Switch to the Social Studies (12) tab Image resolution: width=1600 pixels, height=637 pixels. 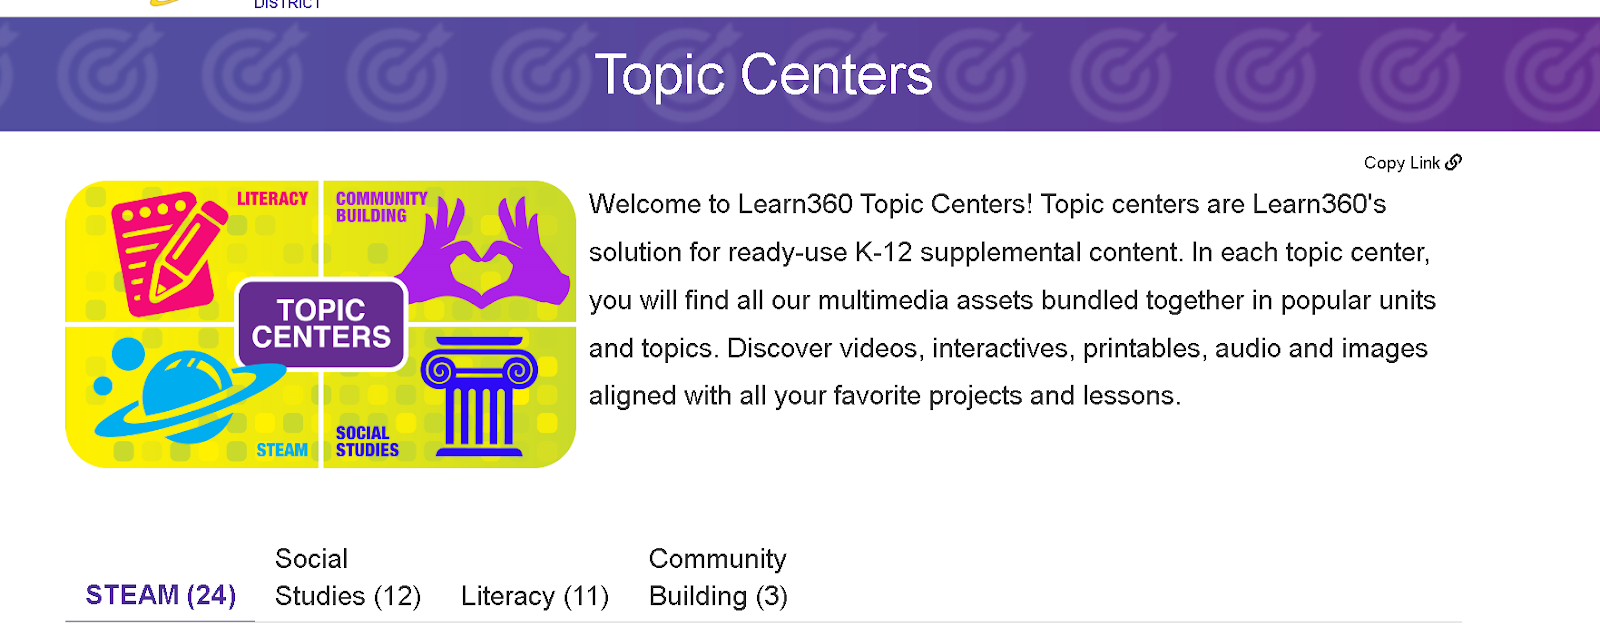coord(348,577)
